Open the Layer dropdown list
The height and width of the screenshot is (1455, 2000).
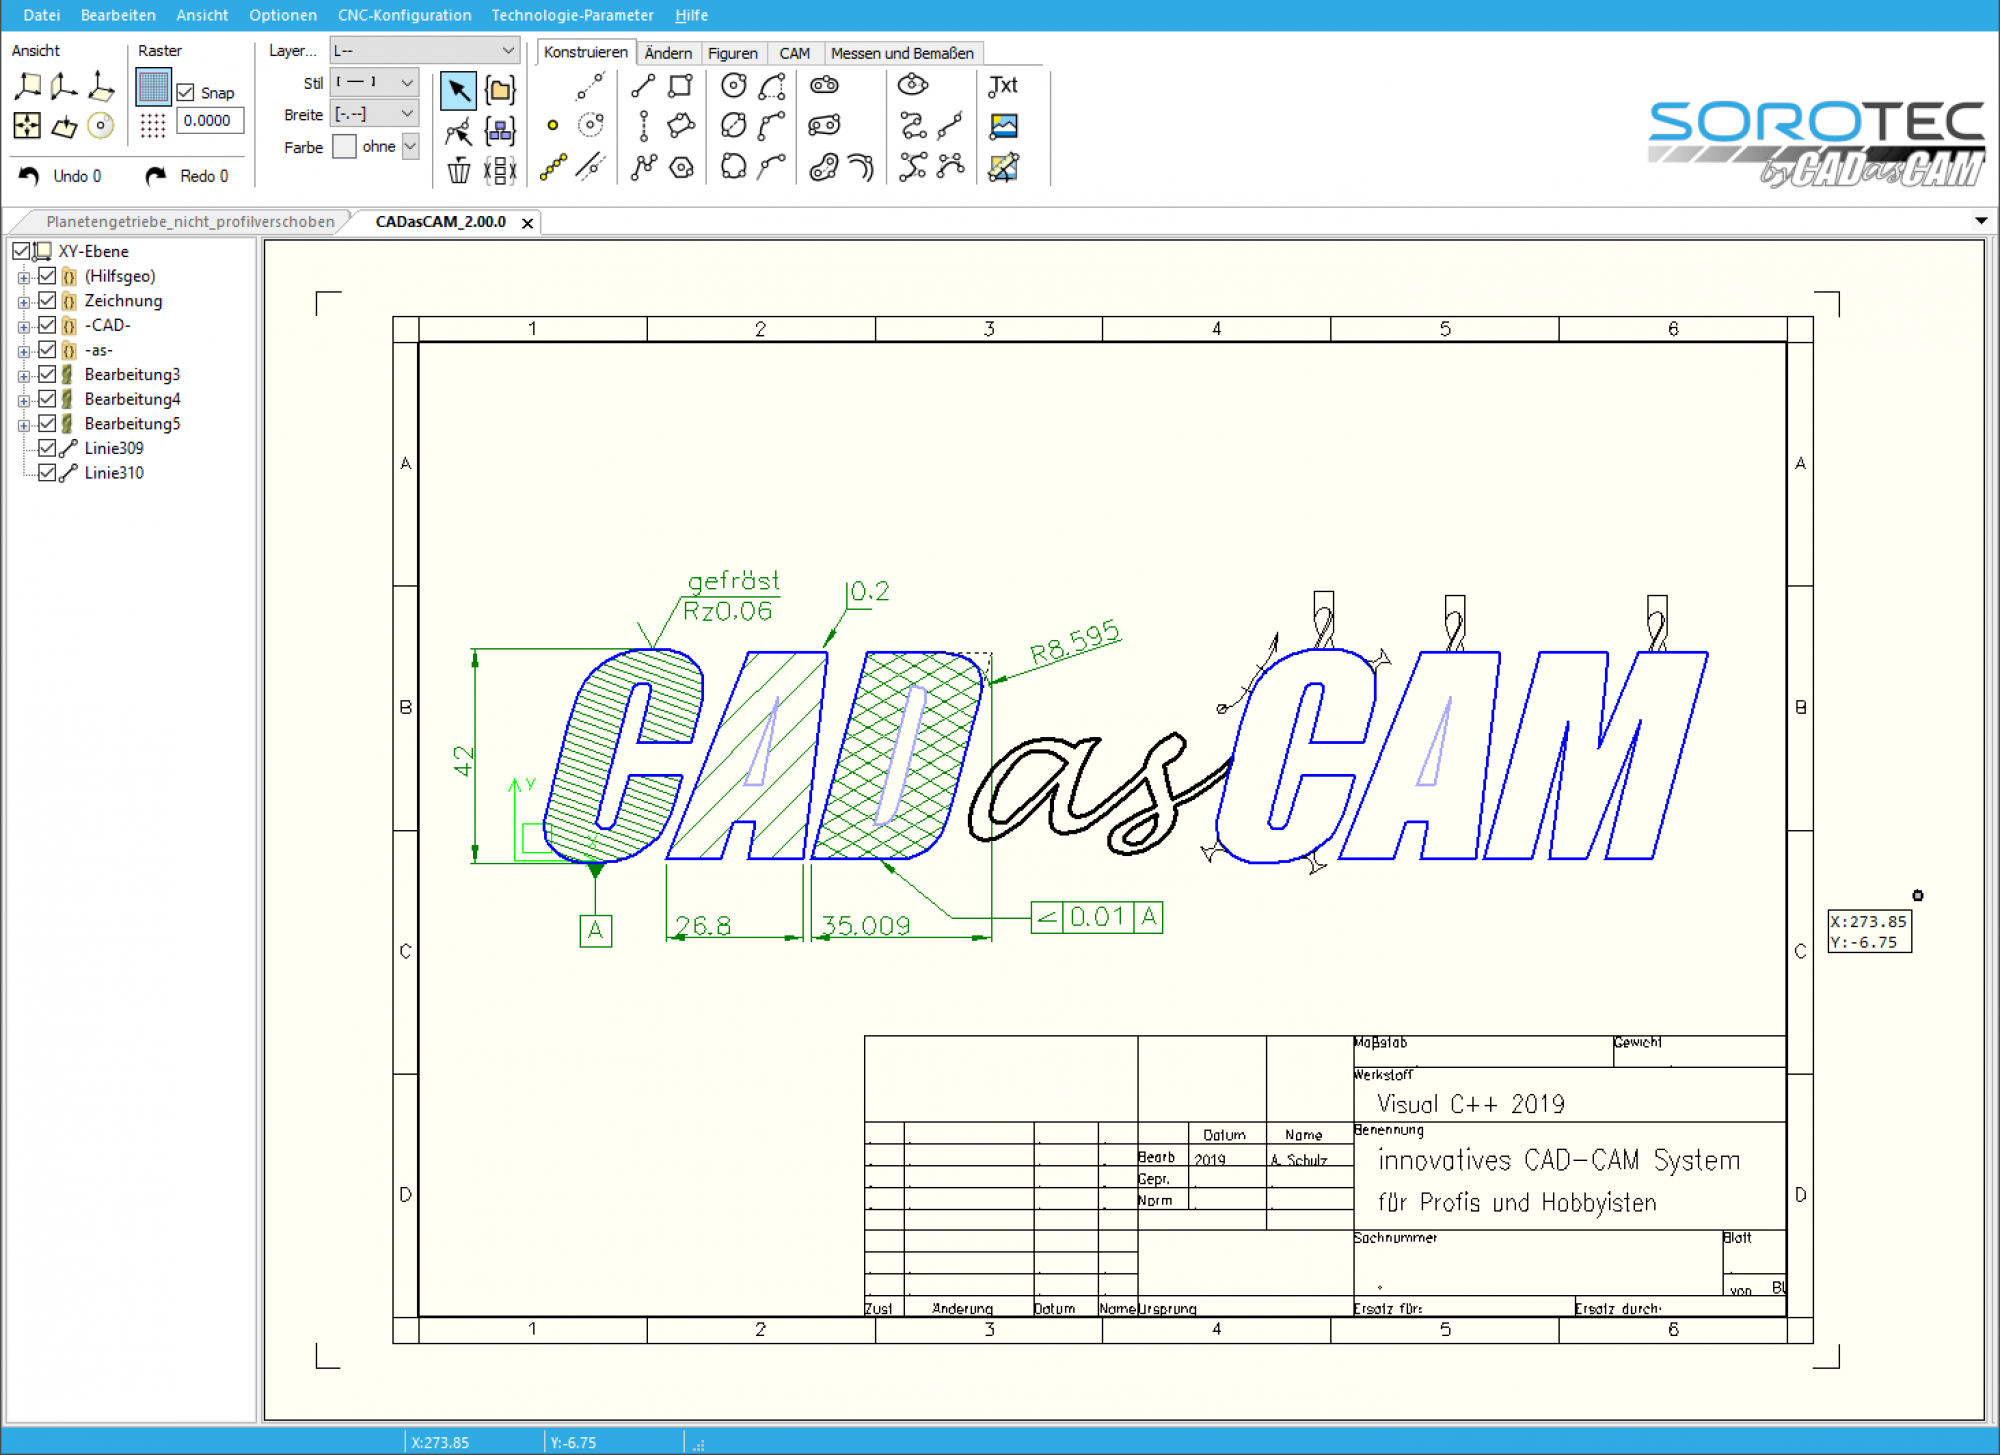coord(425,50)
